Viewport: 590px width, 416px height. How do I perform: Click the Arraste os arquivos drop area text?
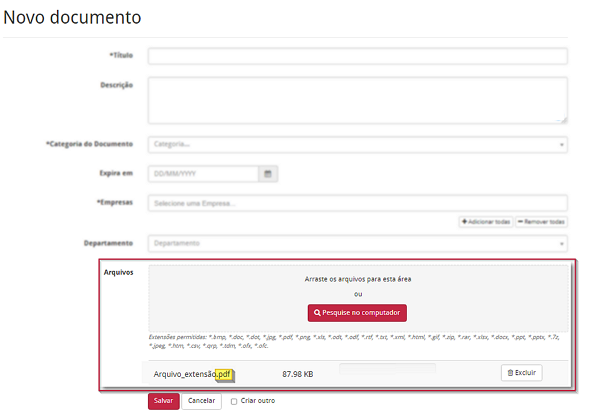[358, 279]
